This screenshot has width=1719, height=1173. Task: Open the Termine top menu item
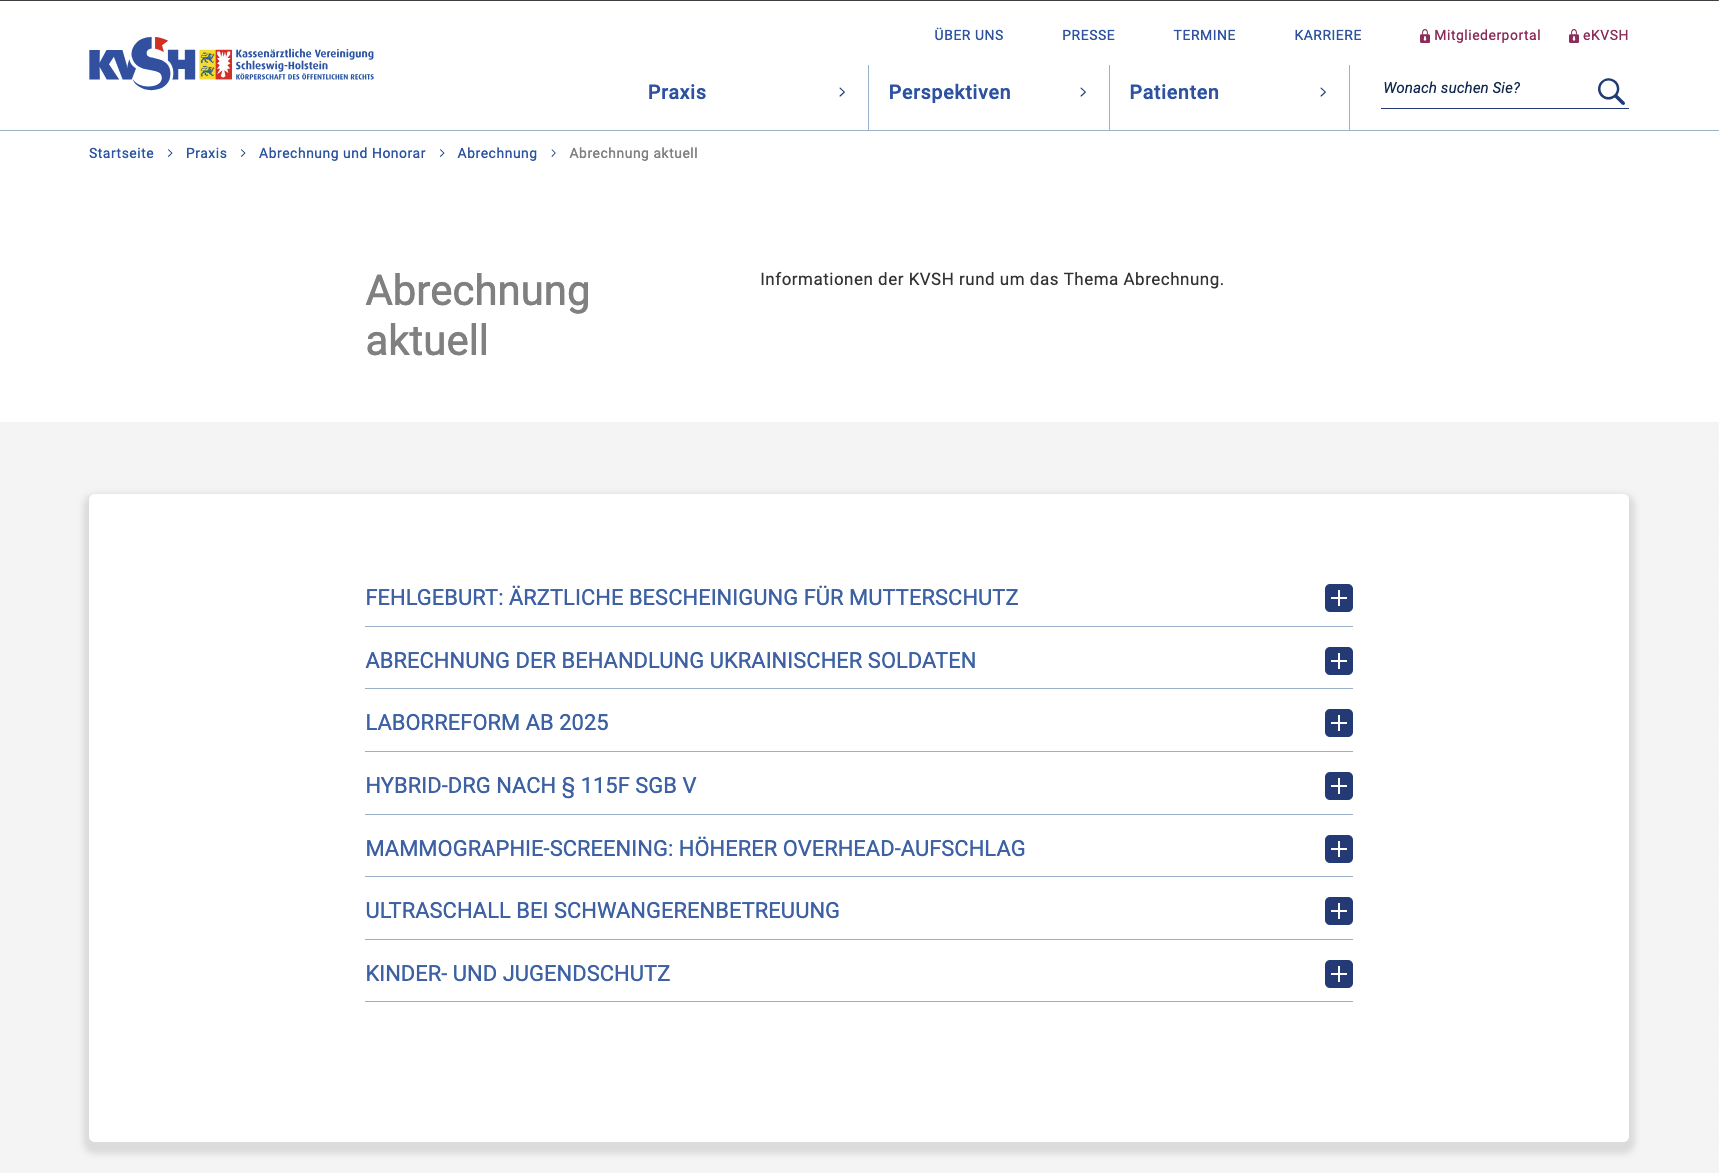pyautogui.click(x=1204, y=35)
